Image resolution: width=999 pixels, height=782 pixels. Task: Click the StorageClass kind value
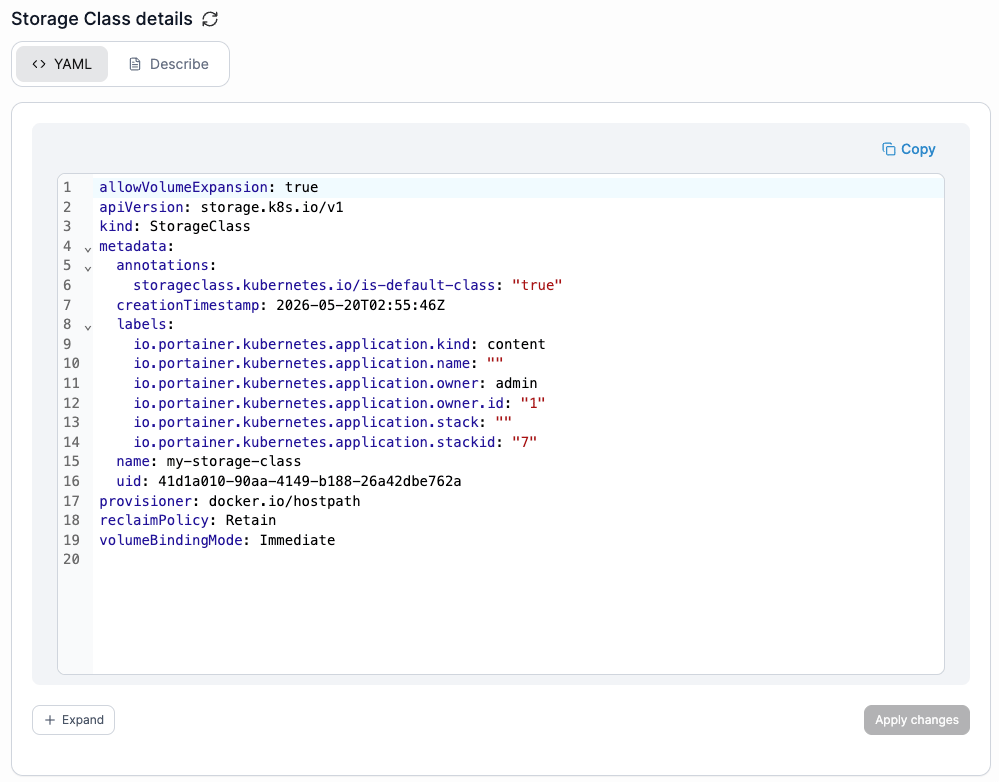point(200,226)
